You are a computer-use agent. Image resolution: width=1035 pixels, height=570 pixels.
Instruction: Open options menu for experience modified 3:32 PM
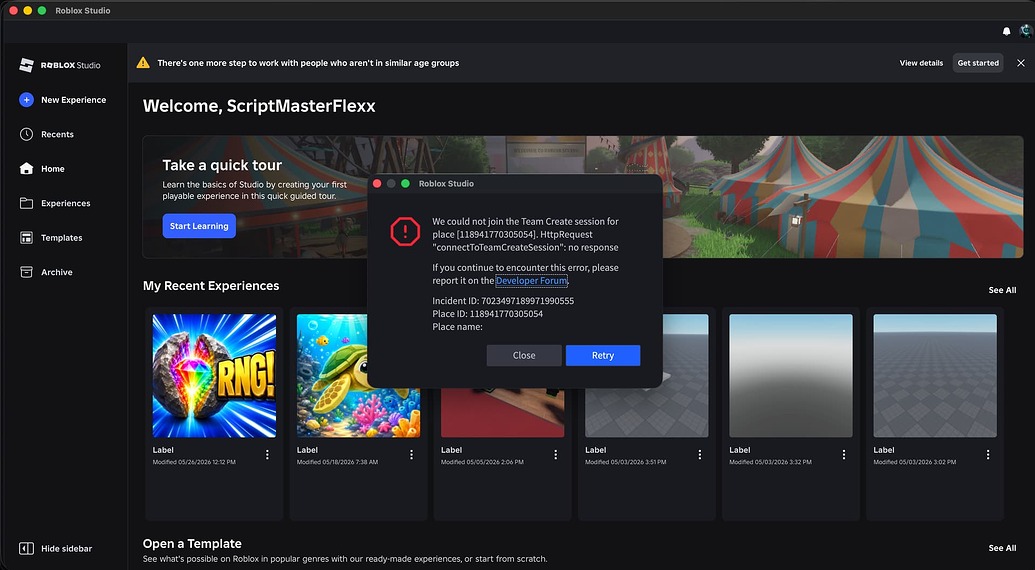click(x=844, y=455)
